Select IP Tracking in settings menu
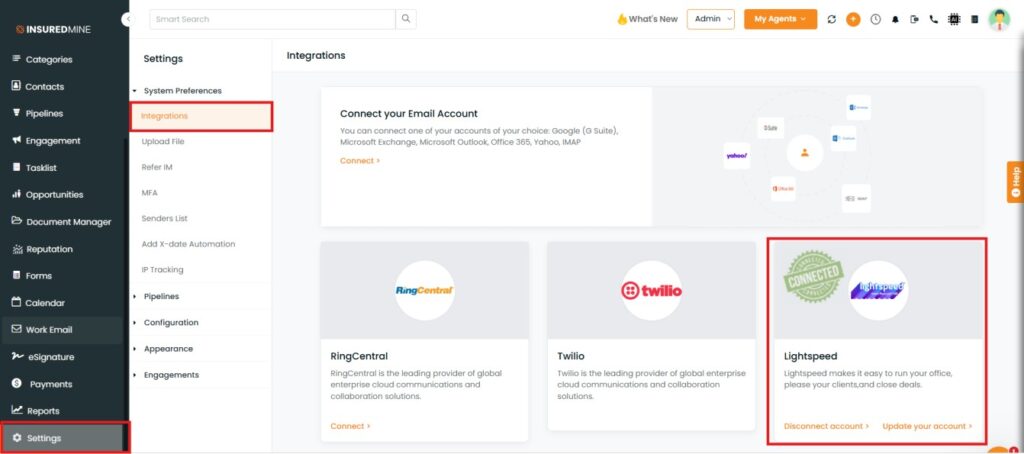Viewport: 1024px width, 454px height. (163, 270)
